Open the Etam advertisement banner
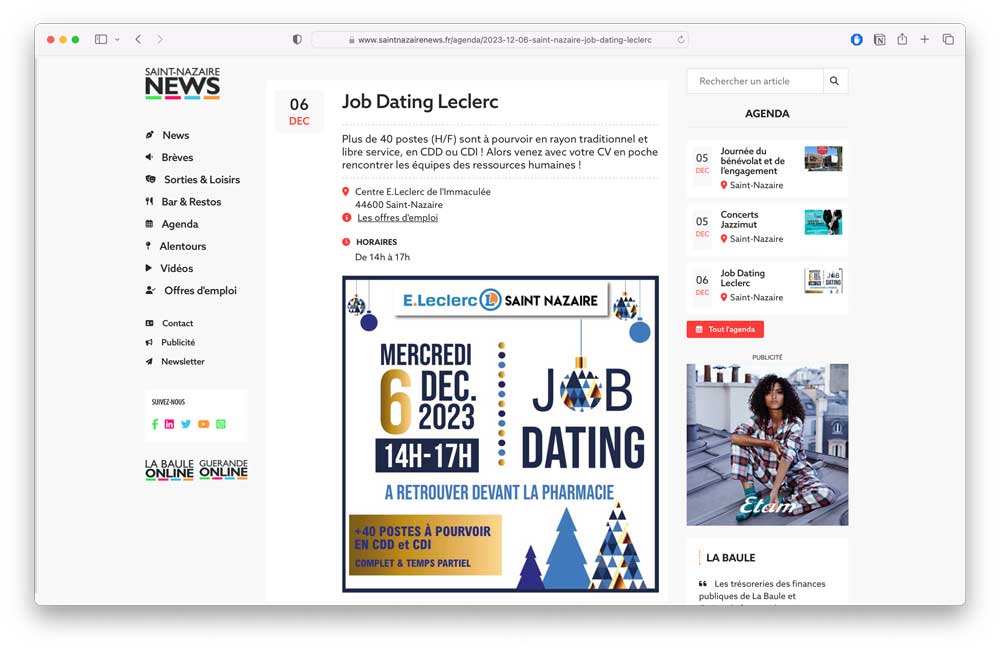Viewport: 1000px width, 651px height. pos(767,445)
